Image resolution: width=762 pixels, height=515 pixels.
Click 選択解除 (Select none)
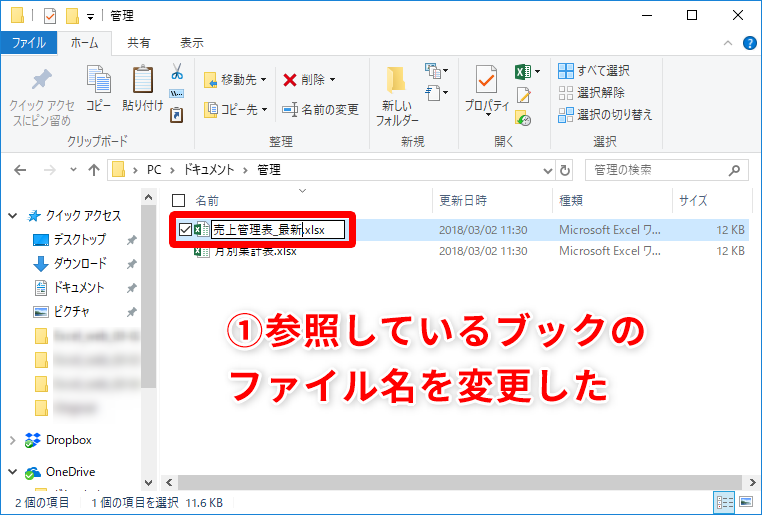coord(591,92)
